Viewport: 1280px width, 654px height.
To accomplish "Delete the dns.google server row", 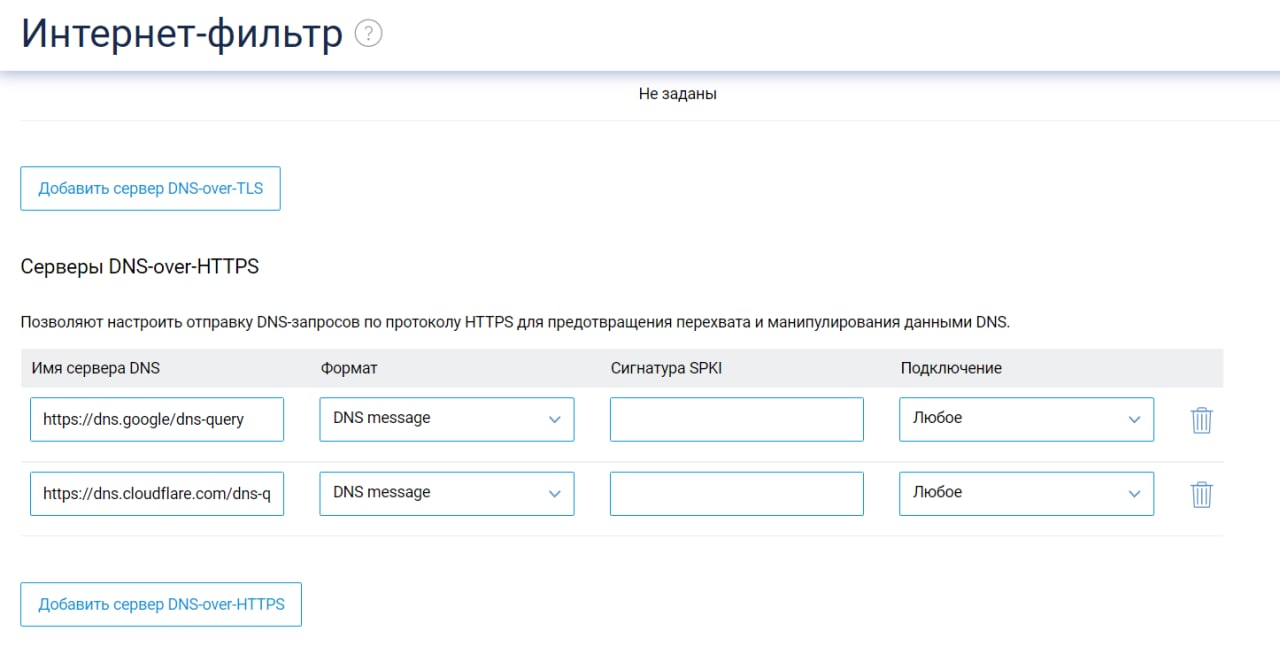I will 1201,420.
